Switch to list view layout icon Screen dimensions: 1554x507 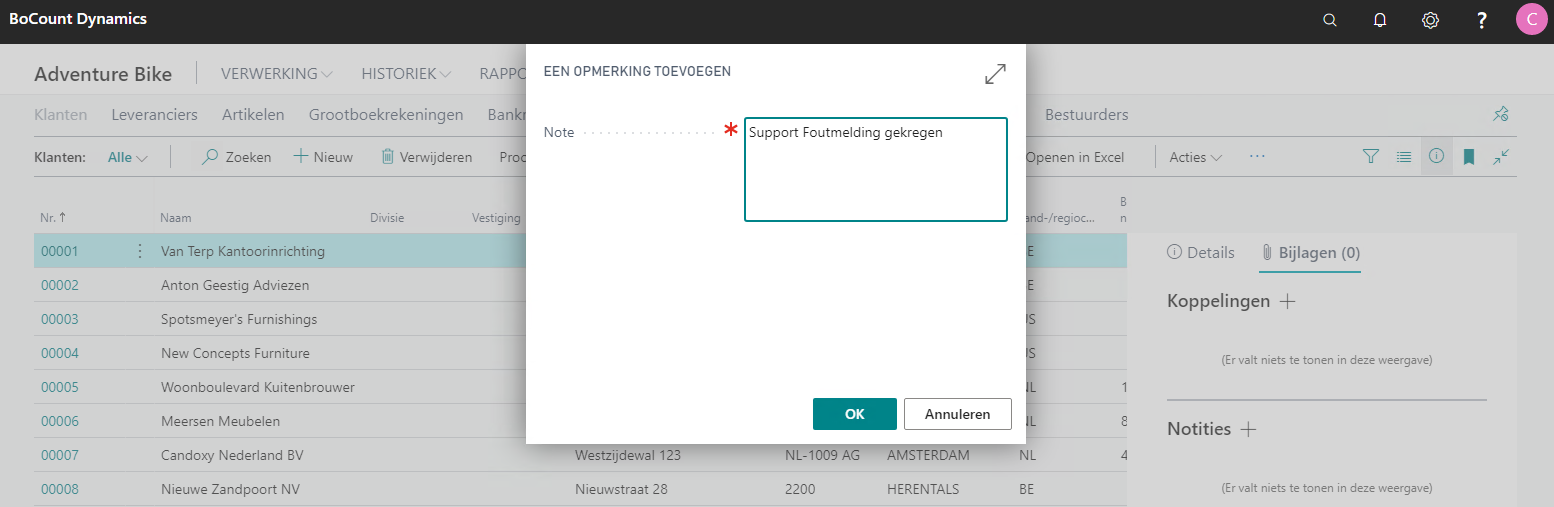point(1404,157)
